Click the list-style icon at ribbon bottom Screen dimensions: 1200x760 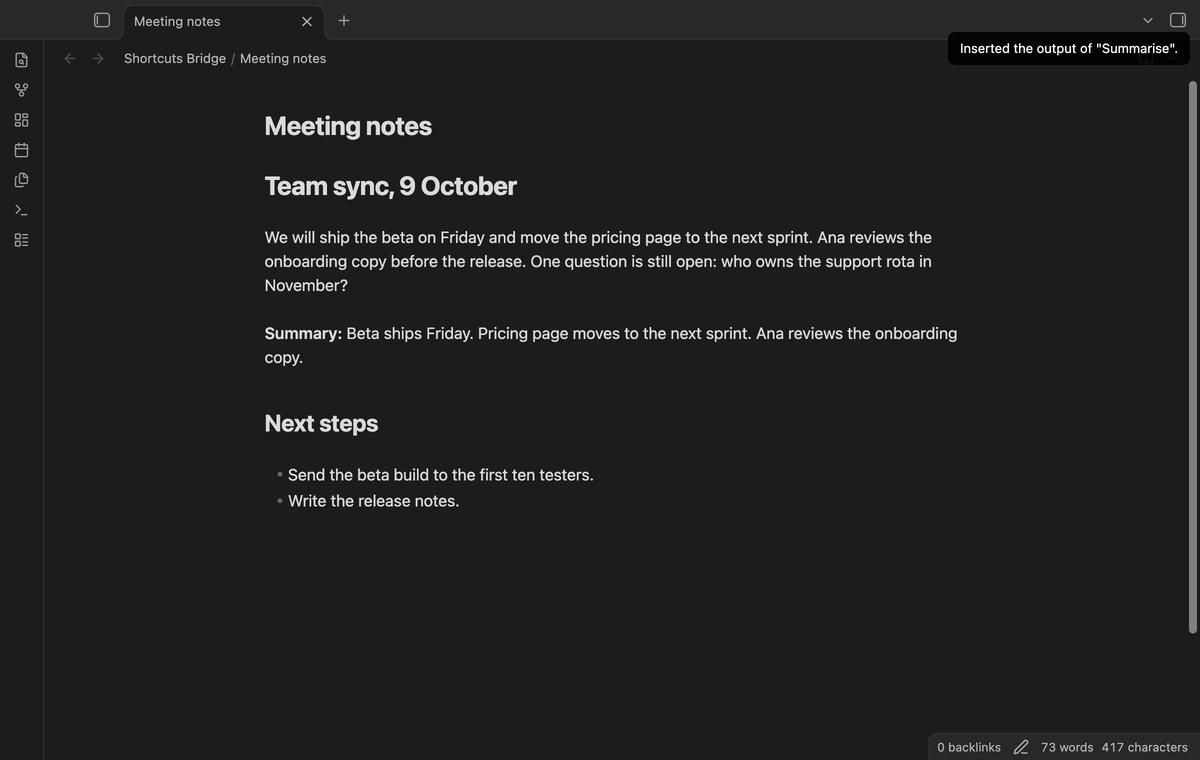coord(21,240)
